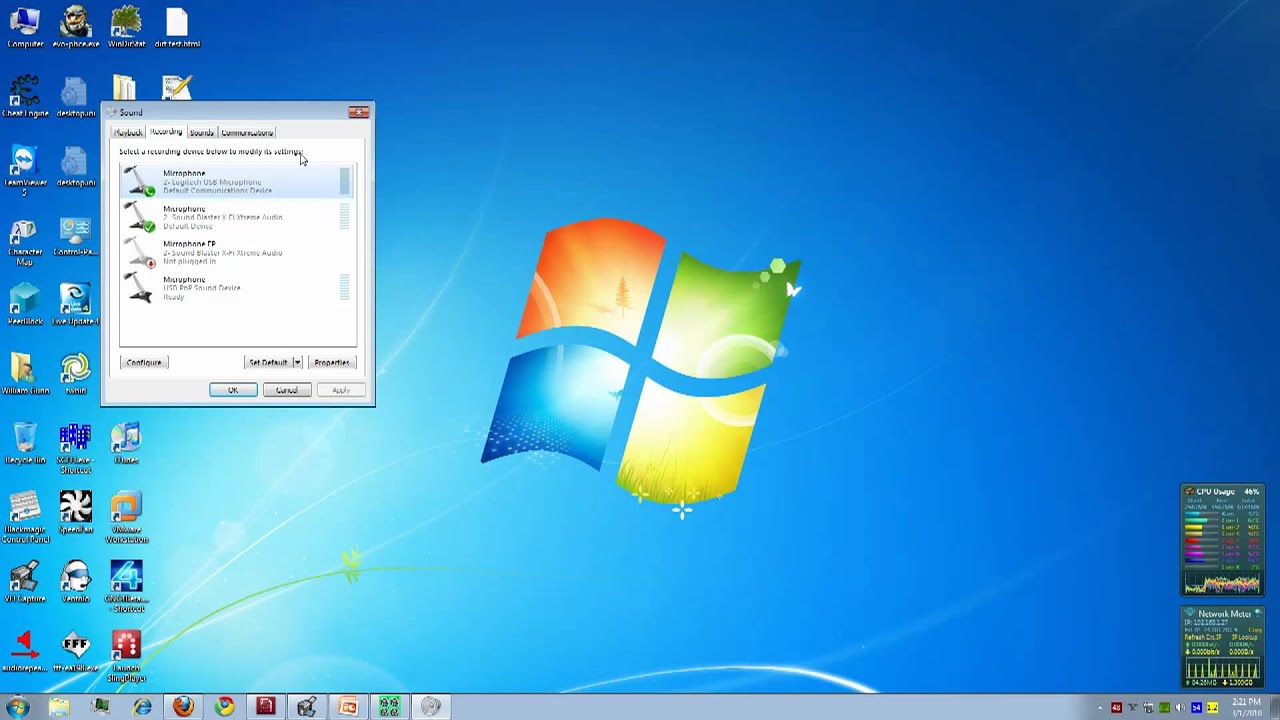This screenshot has height=720, width=1280.
Task: Show hidden system tray icons
Action: 1100,708
